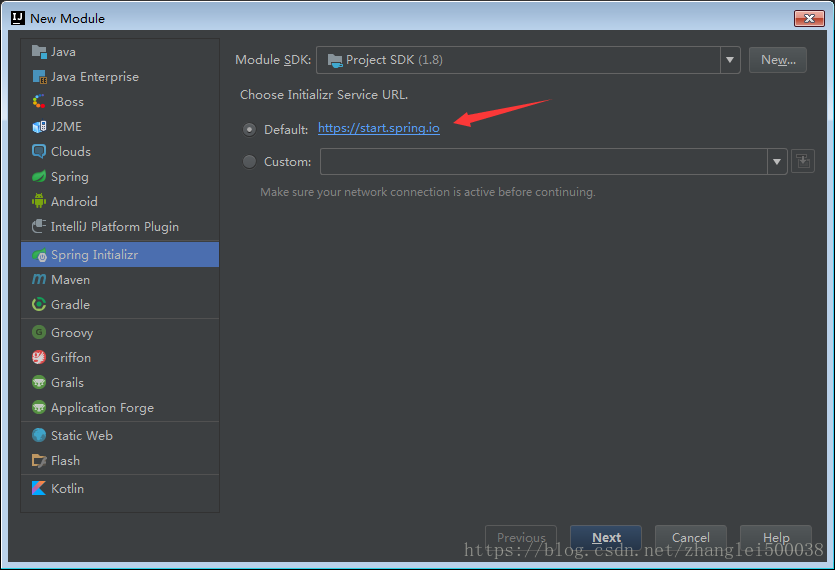Screen dimensions: 835x570
Task: Click the Kotlin K icon
Action: [39, 488]
